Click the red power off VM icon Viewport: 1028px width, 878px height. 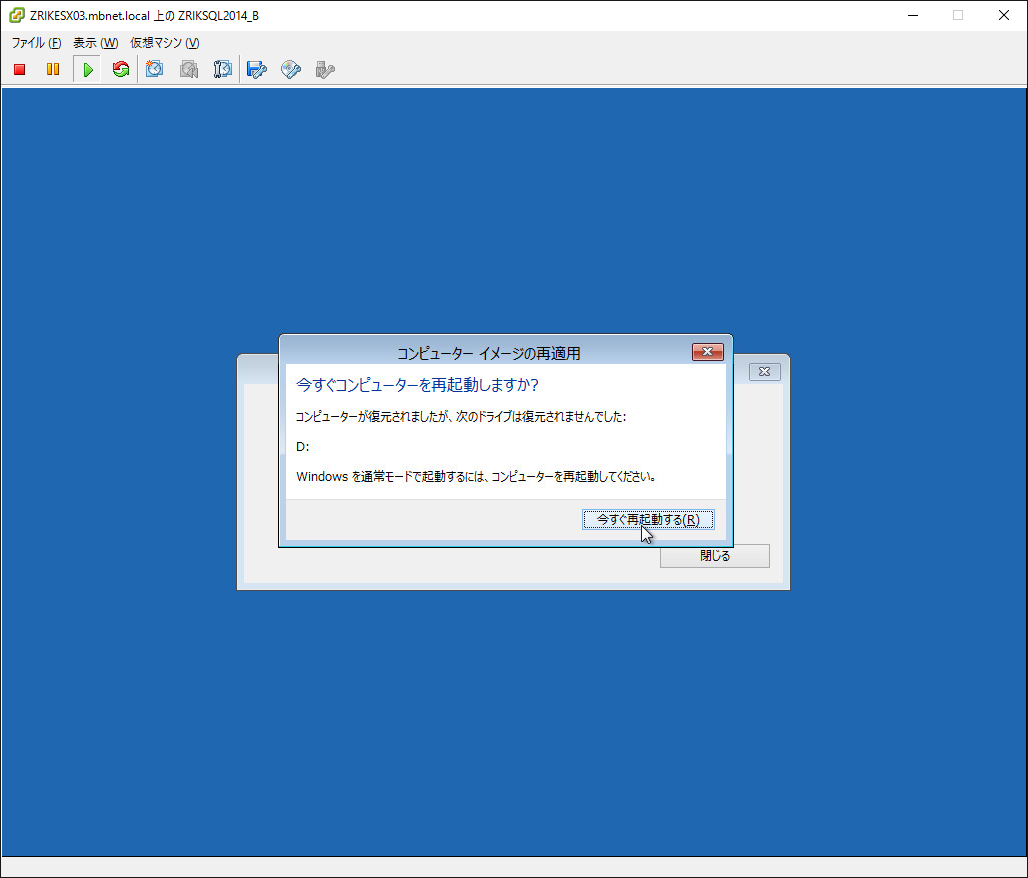click(x=20, y=70)
